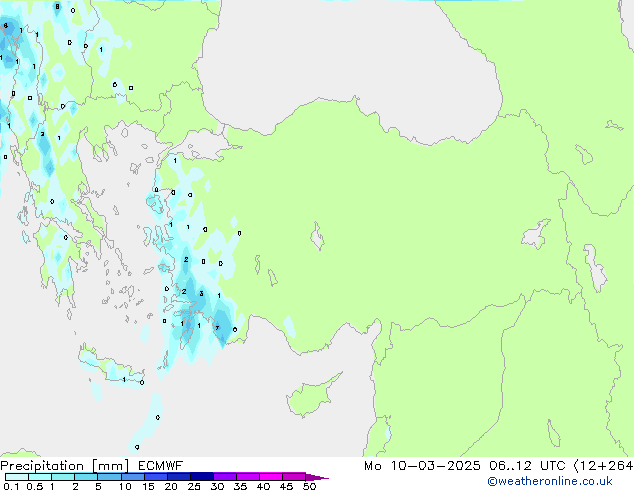Choose the 10–15 mm legend swatch
Screen dimensions: 634x490
132,477
